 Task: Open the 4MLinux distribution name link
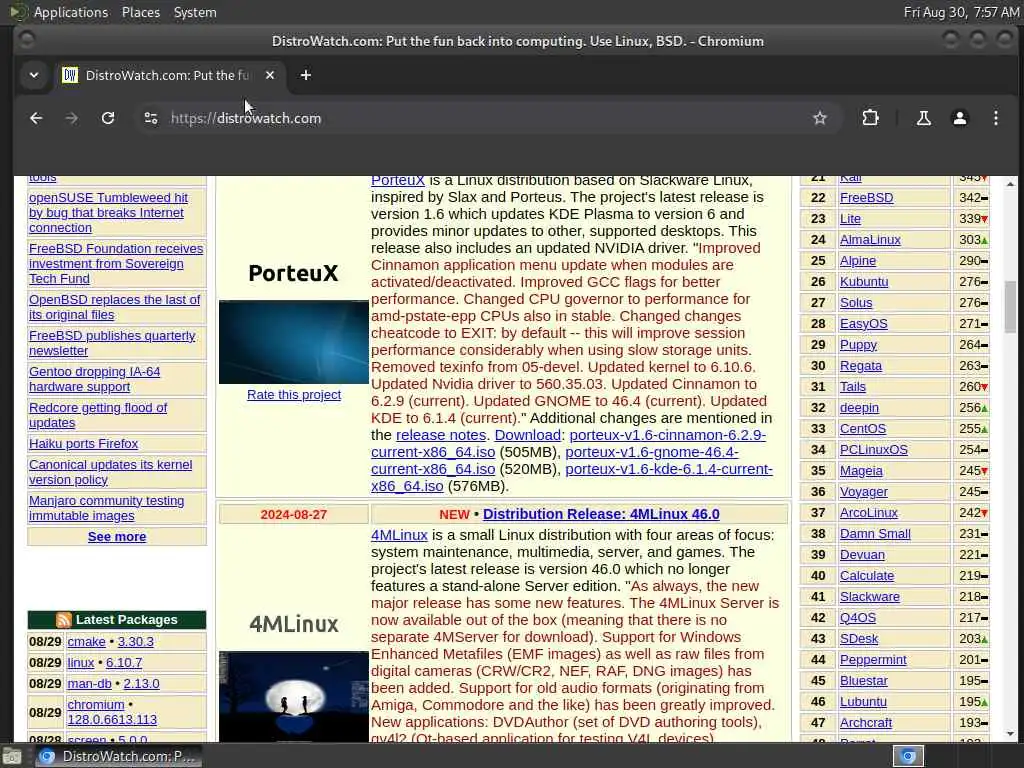(x=399, y=535)
